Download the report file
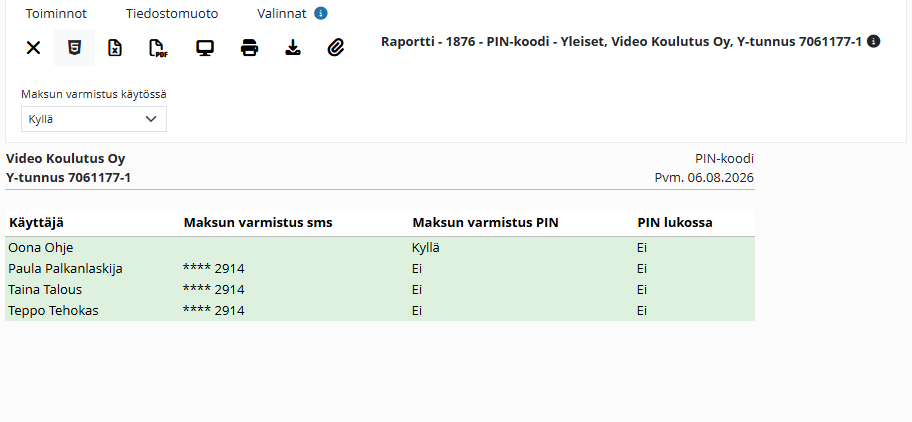Image resolution: width=912 pixels, height=422 pixels. pos(293,48)
